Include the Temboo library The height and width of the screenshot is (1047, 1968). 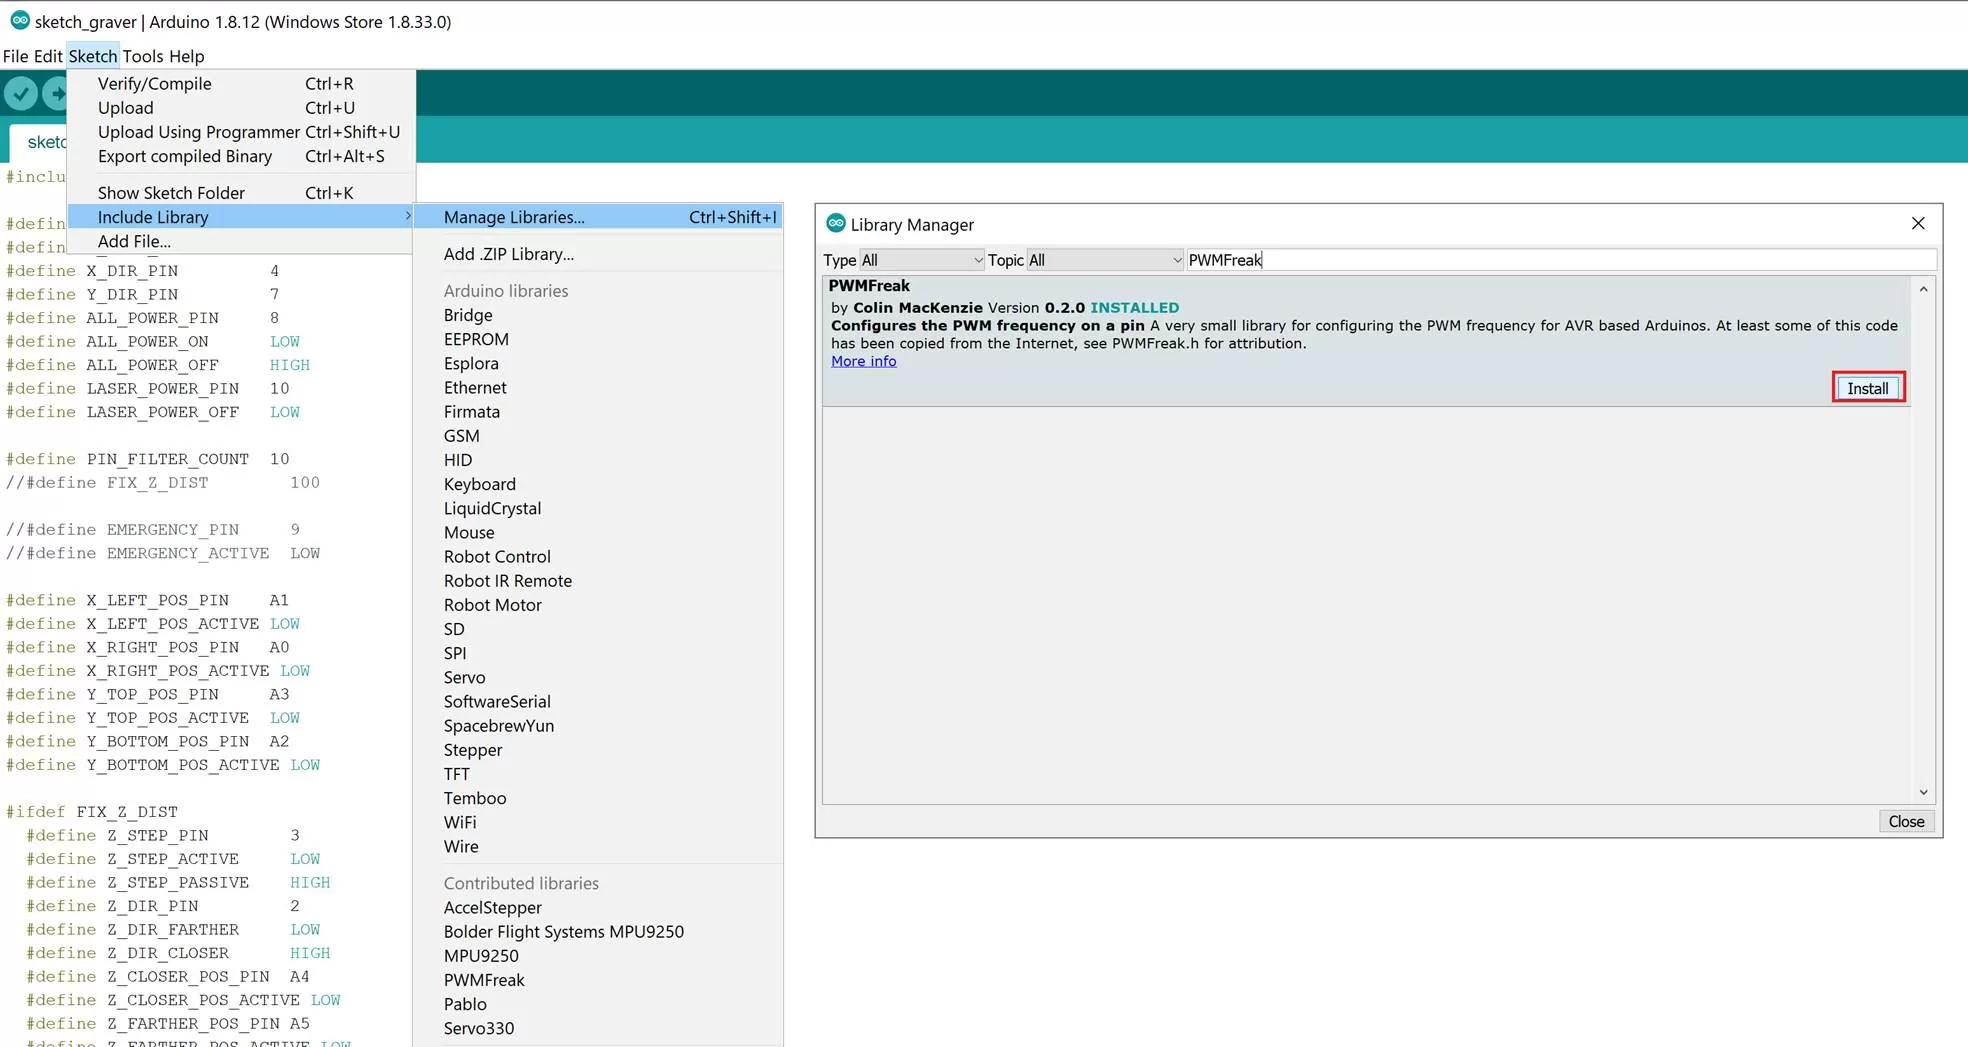[x=598, y=798]
